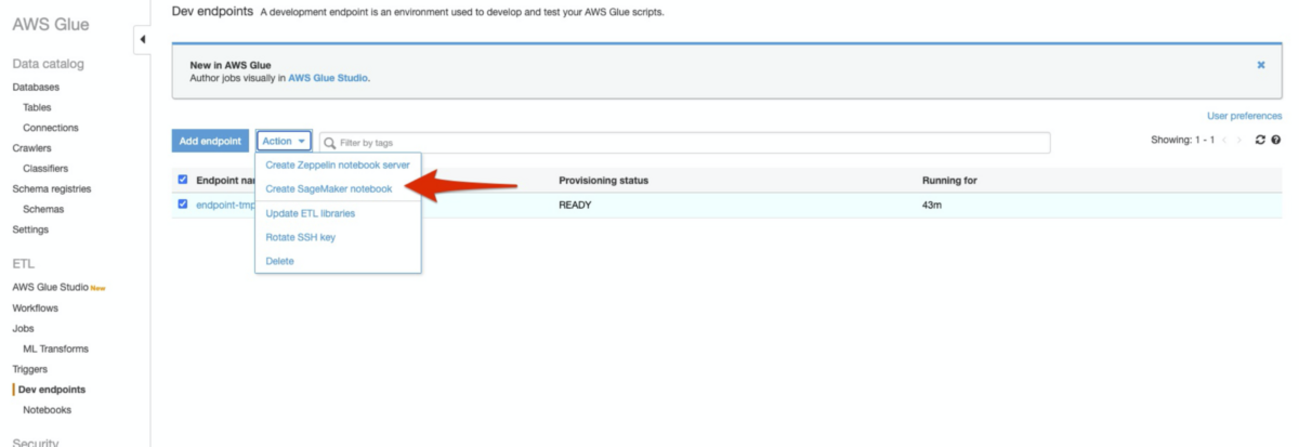Open Triggers in the sidebar

[30, 369]
